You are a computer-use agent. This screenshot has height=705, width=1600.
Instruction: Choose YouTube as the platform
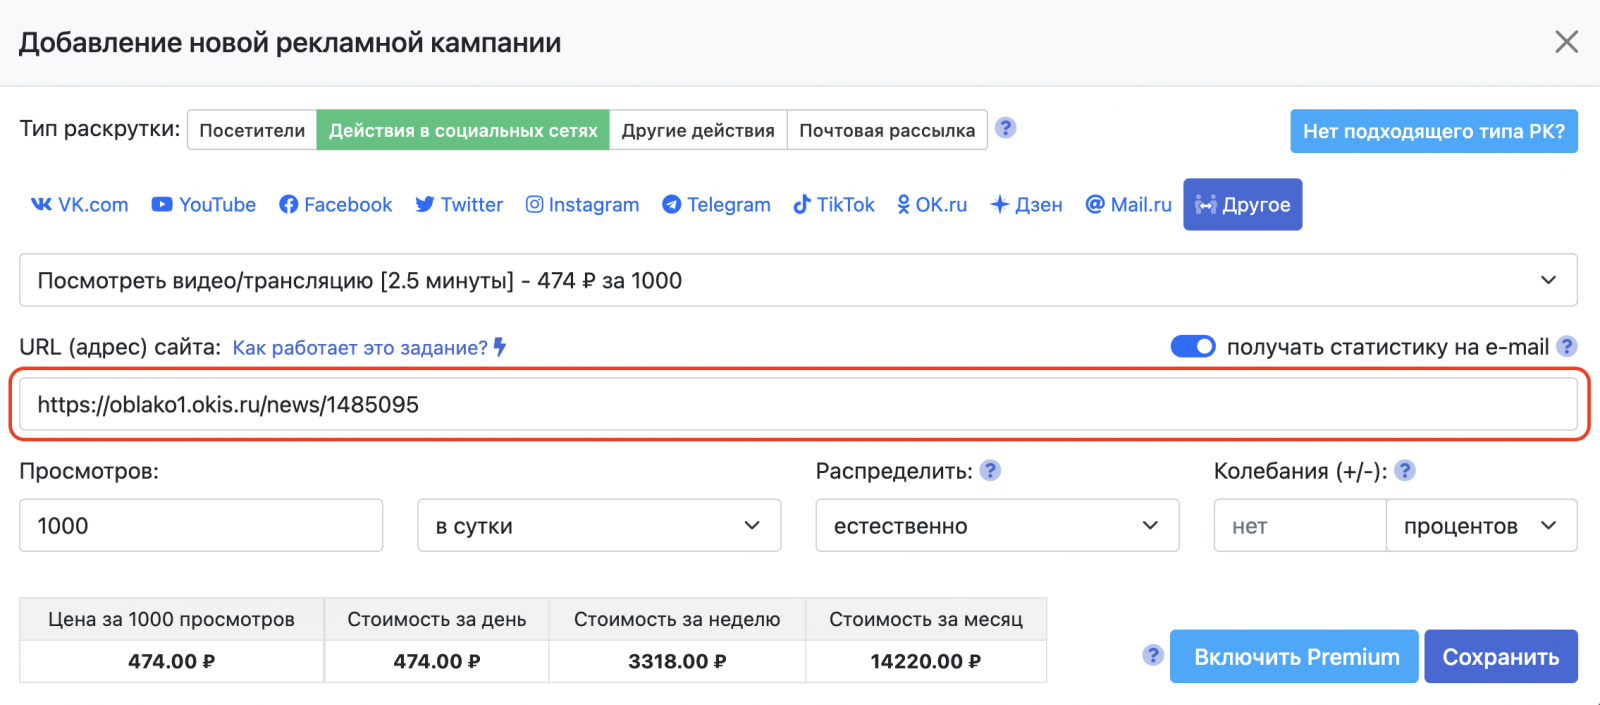coord(204,205)
